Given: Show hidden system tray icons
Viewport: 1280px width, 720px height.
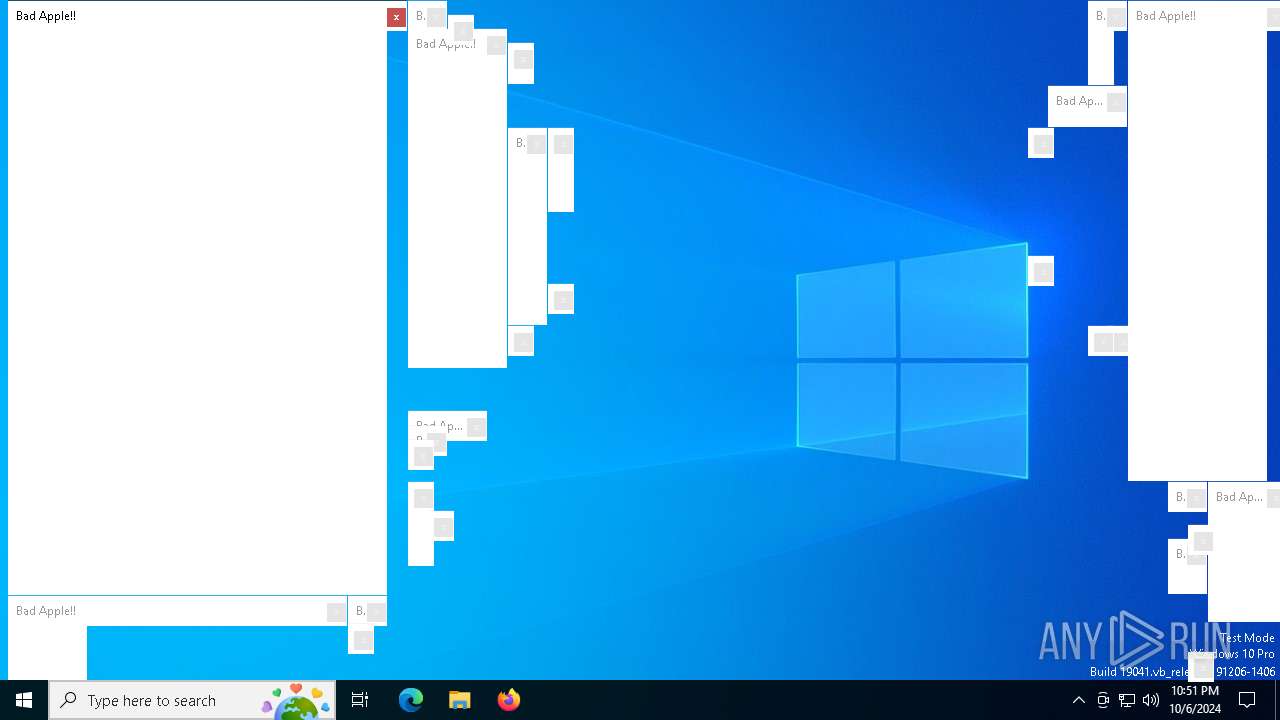Looking at the screenshot, I should point(1078,700).
